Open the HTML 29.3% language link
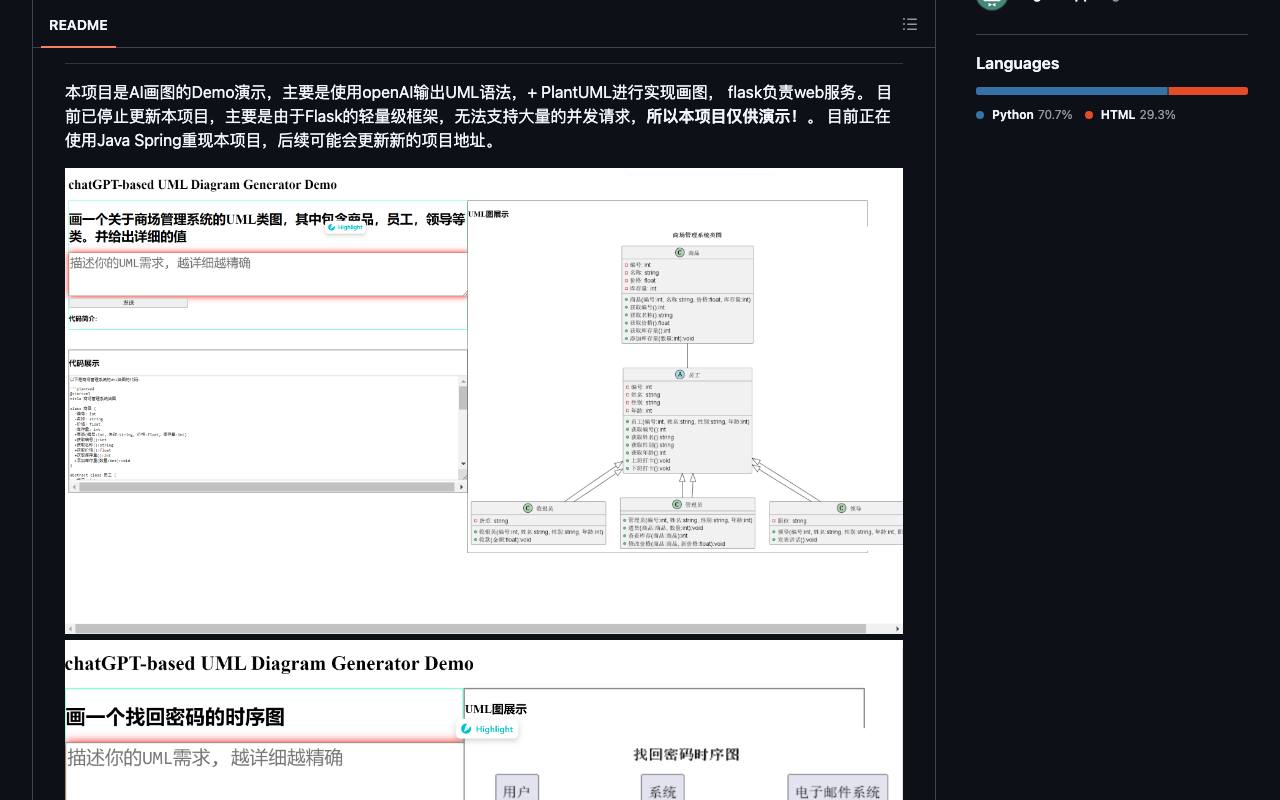1280x800 pixels. click(1130, 115)
